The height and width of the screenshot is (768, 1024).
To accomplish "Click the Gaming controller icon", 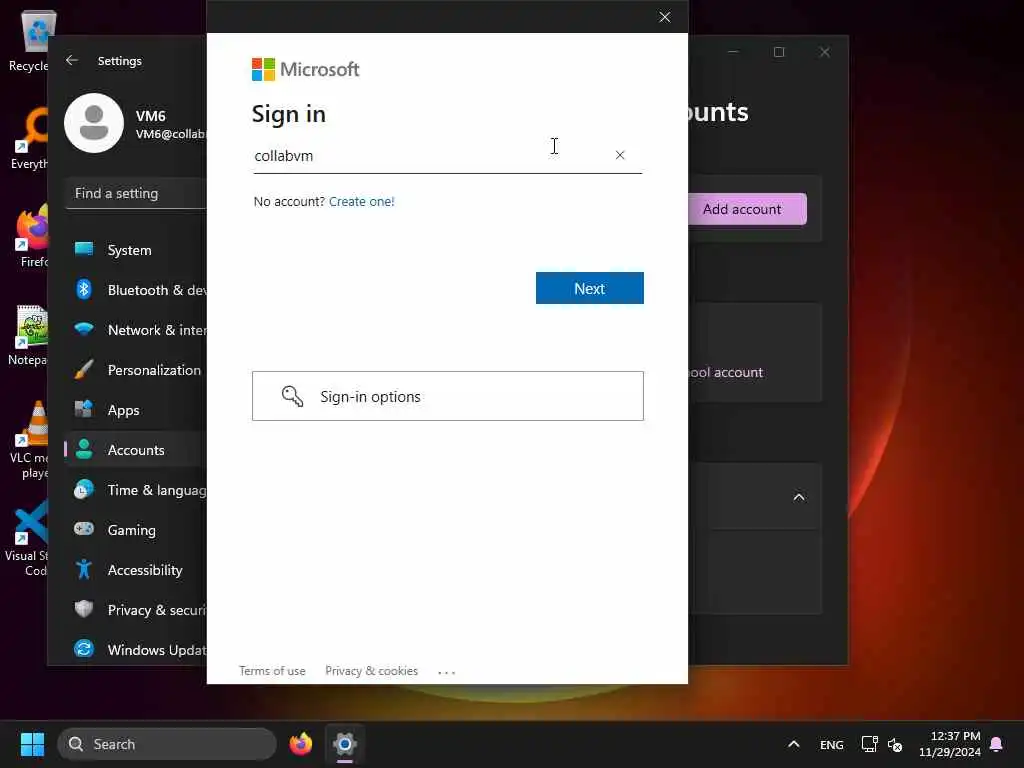I will [x=84, y=528].
